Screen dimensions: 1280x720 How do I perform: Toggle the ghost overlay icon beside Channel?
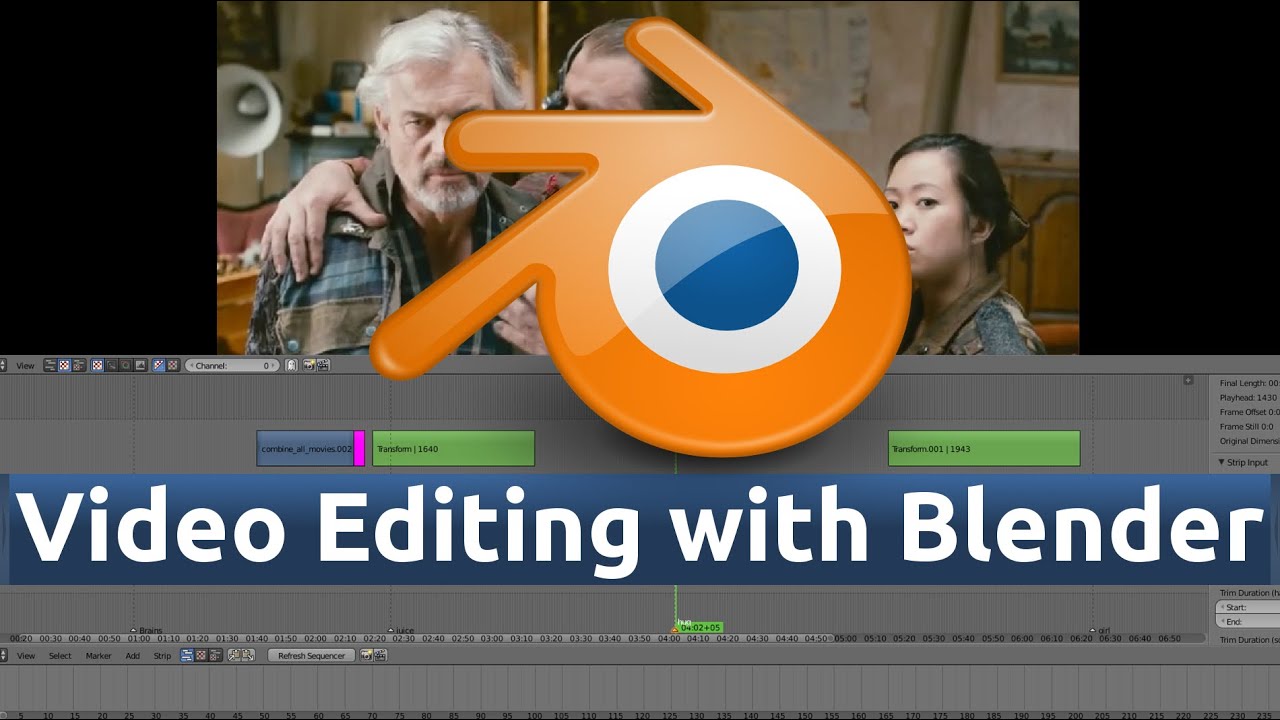[291, 366]
